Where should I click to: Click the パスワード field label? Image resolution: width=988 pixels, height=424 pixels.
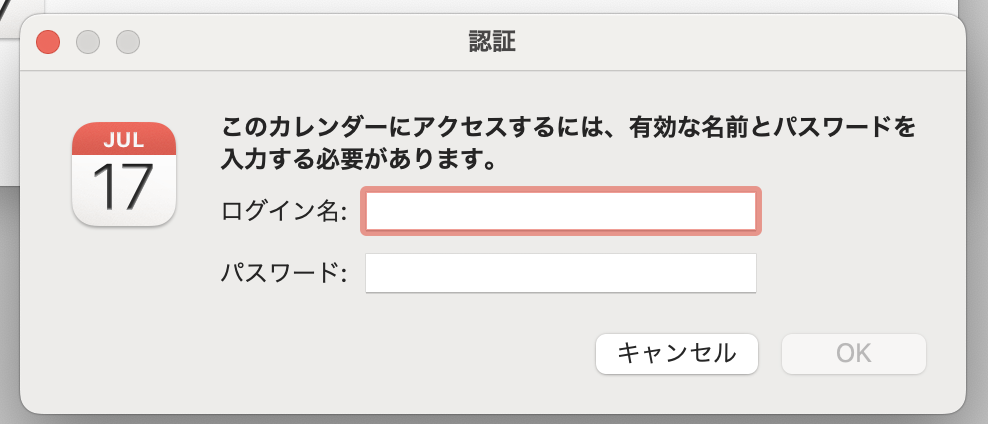[284, 273]
